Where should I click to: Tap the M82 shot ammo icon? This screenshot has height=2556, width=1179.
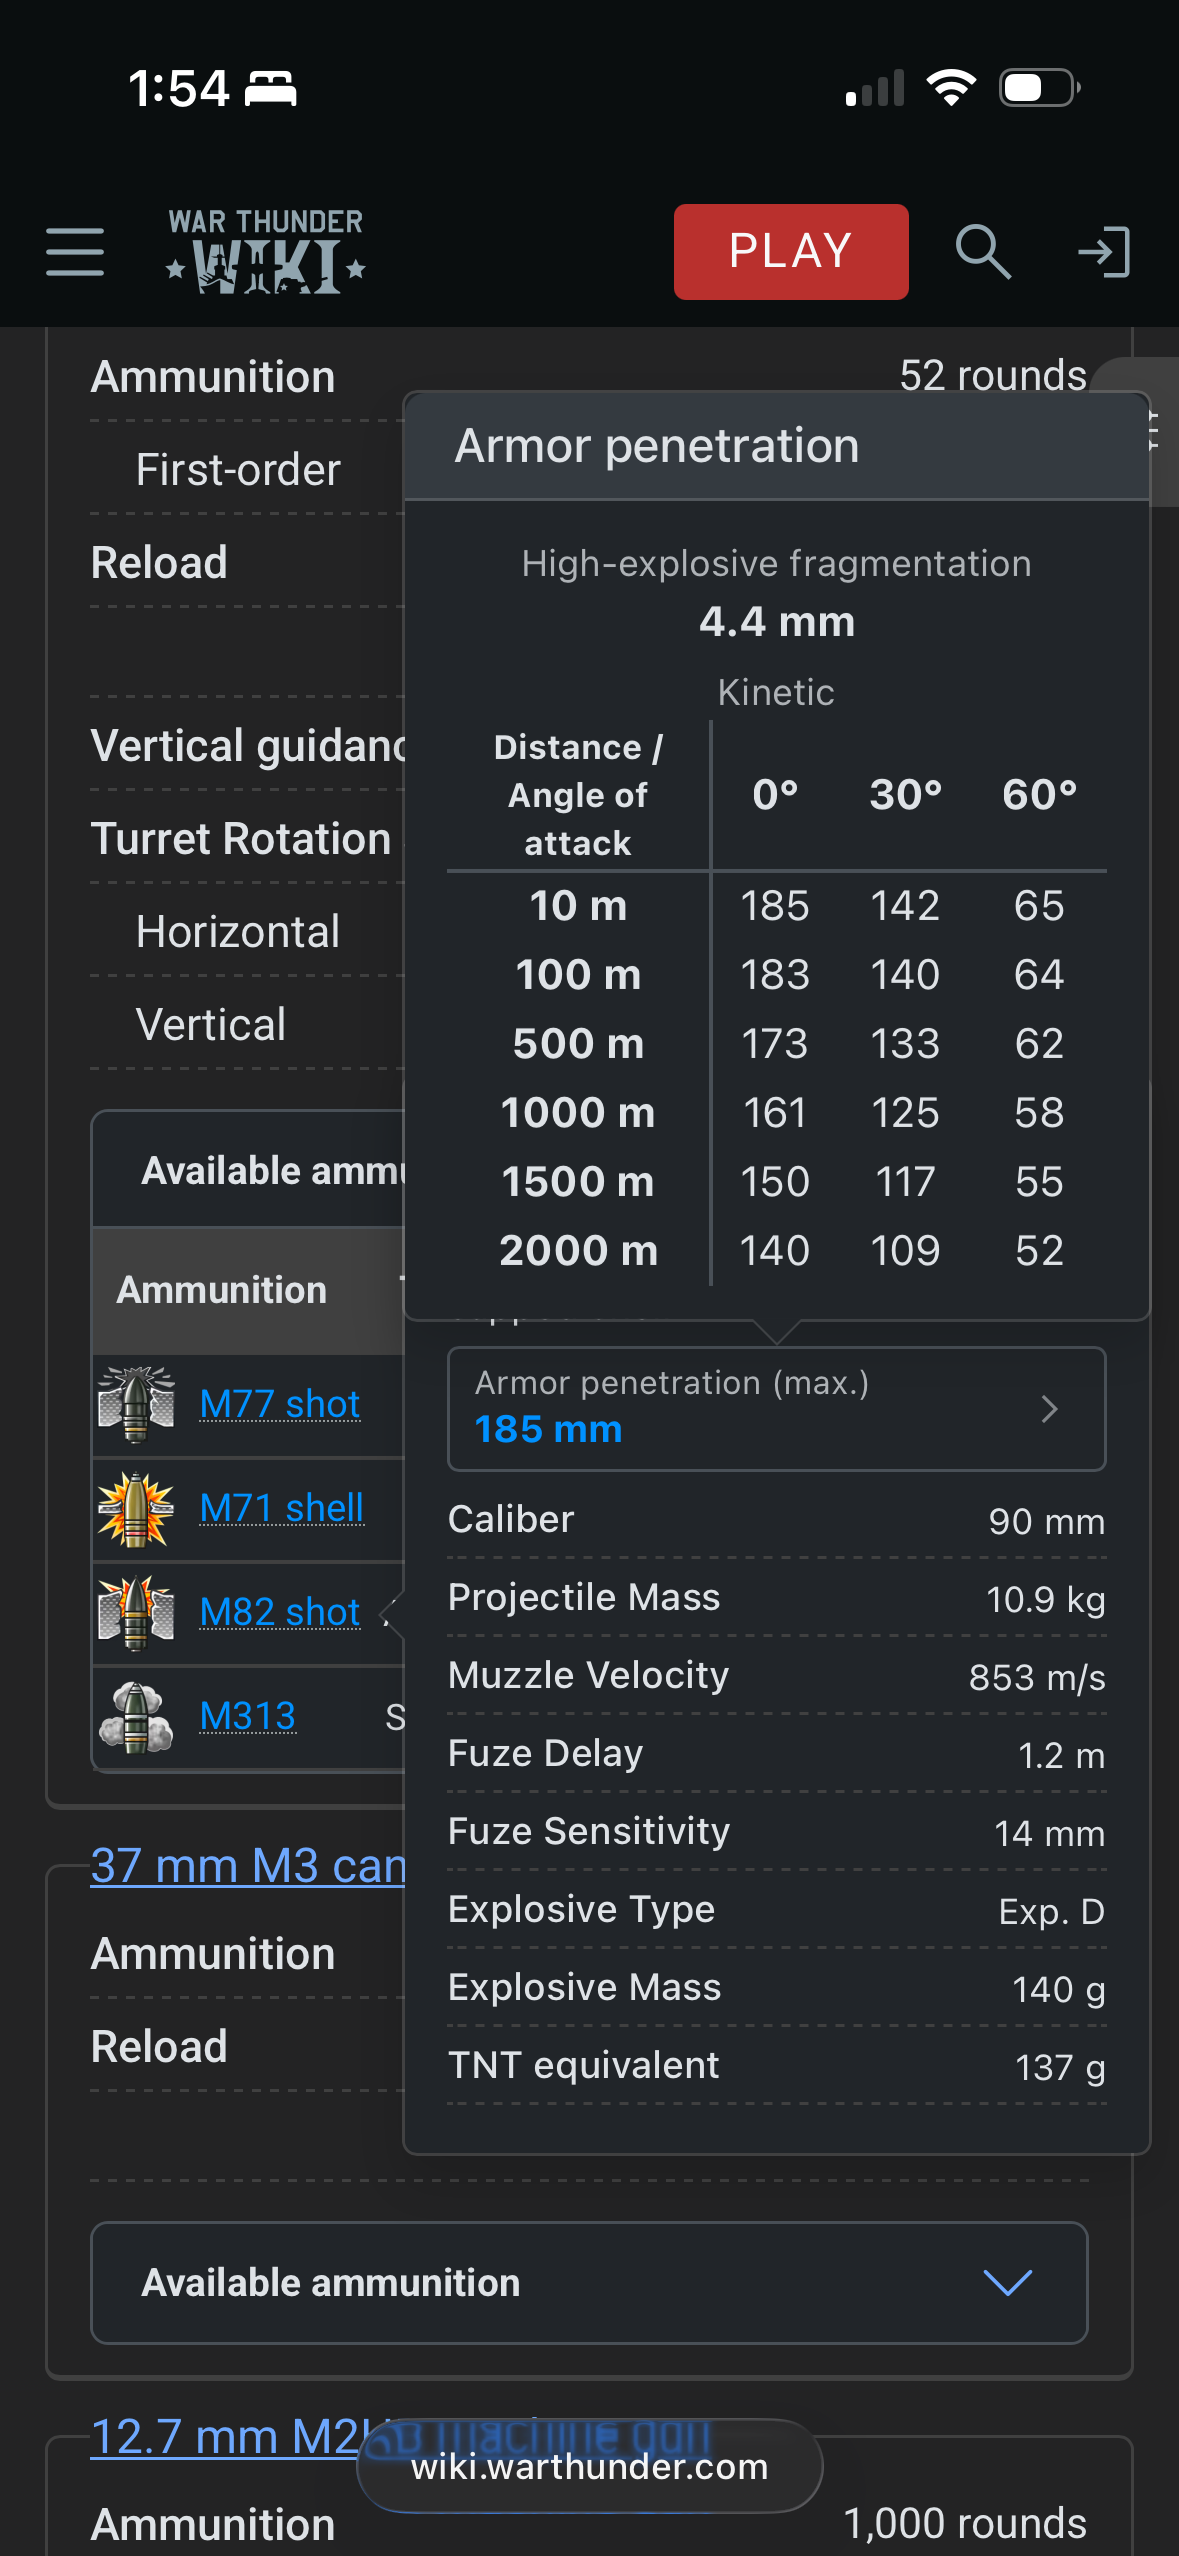[137, 1612]
